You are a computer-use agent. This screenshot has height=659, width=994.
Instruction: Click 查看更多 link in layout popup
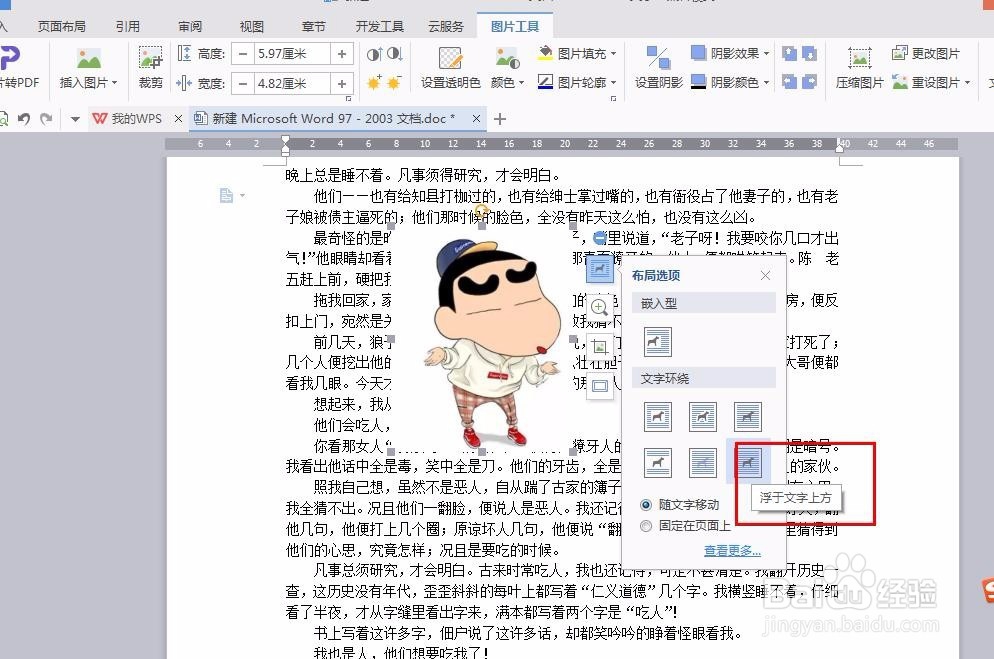coord(732,551)
